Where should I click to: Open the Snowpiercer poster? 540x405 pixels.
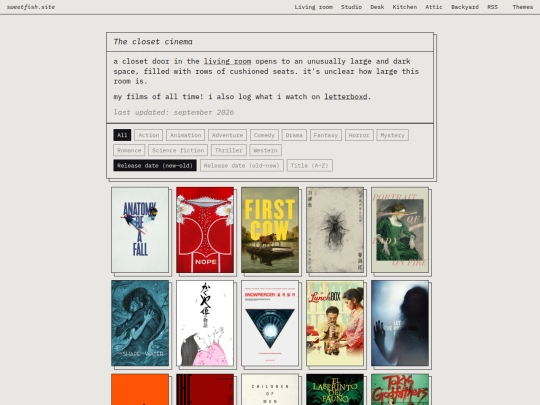[x=270, y=323]
